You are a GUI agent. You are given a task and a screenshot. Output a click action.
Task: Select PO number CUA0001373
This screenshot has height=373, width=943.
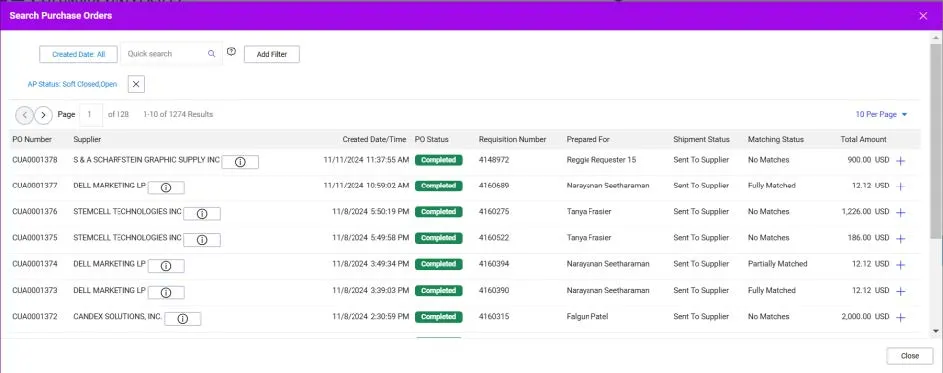[35, 291]
